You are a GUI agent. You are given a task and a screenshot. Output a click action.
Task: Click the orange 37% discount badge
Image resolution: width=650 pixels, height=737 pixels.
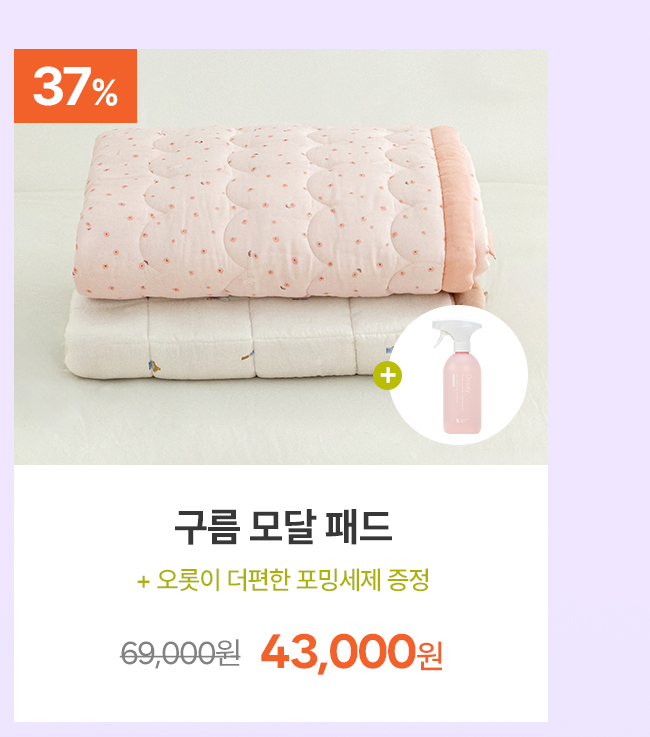point(75,86)
